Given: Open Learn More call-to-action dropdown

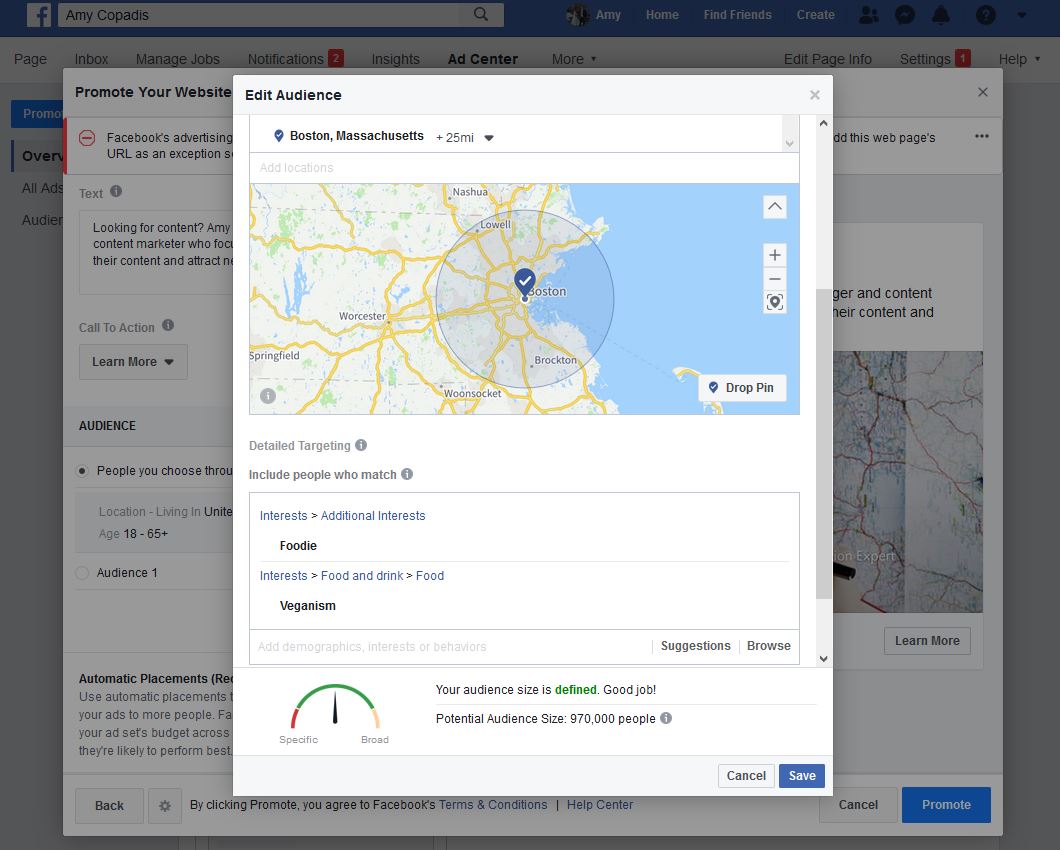Looking at the screenshot, I should click(x=133, y=362).
